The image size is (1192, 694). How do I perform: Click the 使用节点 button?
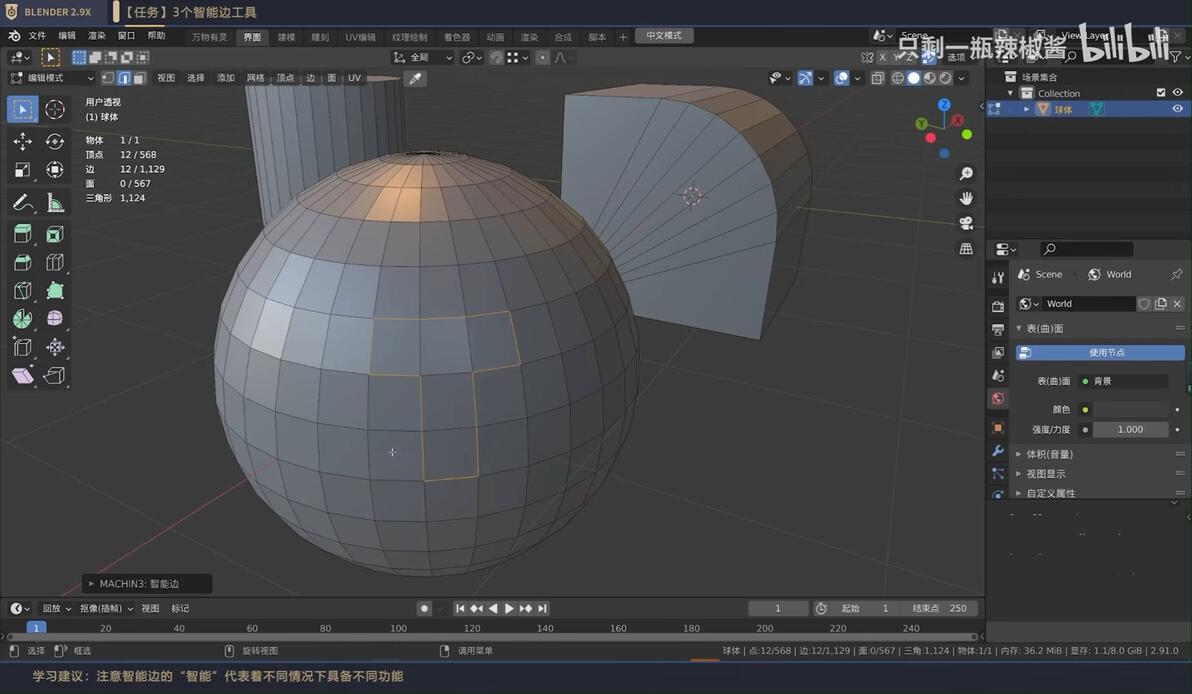click(x=1100, y=353)
